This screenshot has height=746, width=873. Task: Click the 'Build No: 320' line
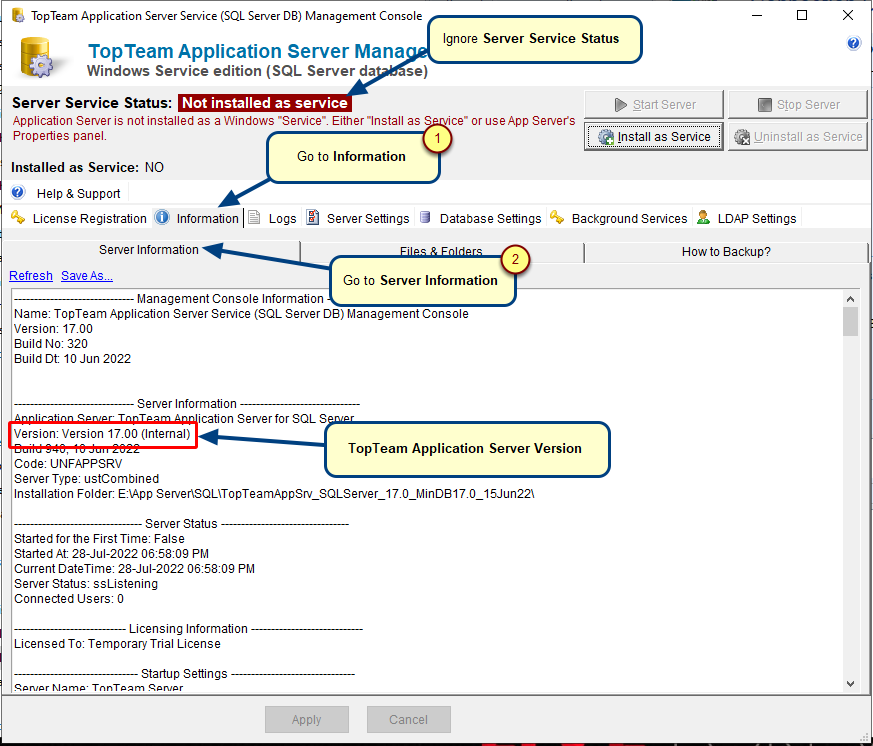tap(51, 344)
